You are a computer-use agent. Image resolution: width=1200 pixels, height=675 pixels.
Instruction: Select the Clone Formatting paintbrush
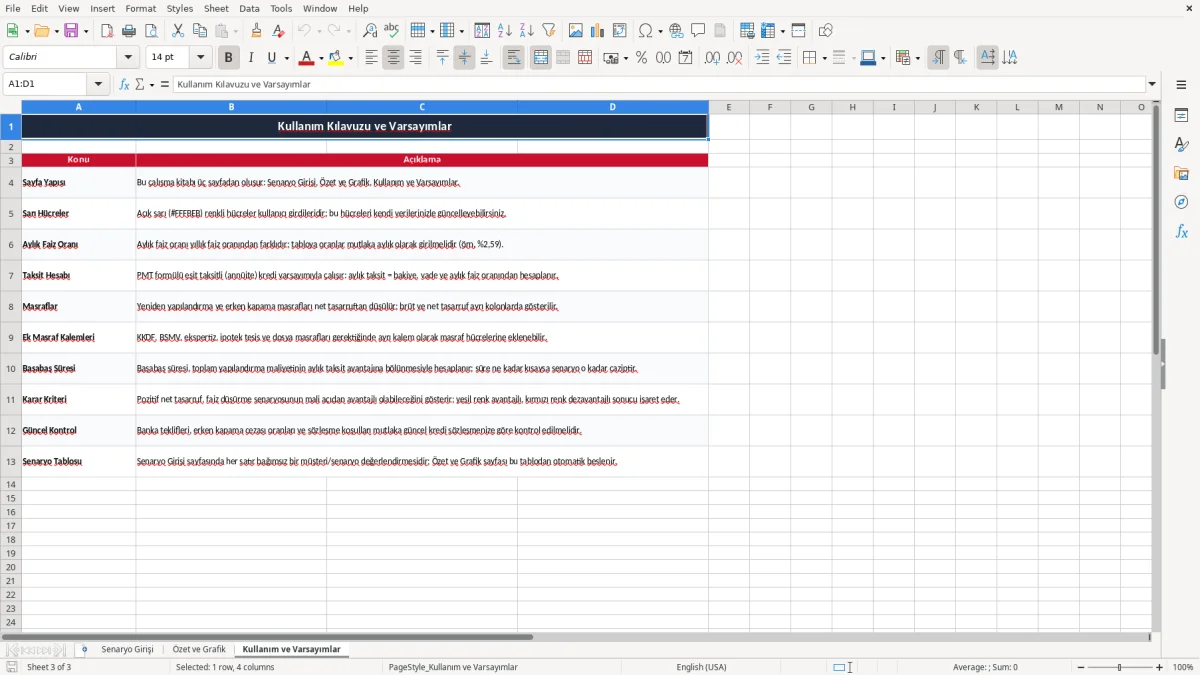coord(257,31)
